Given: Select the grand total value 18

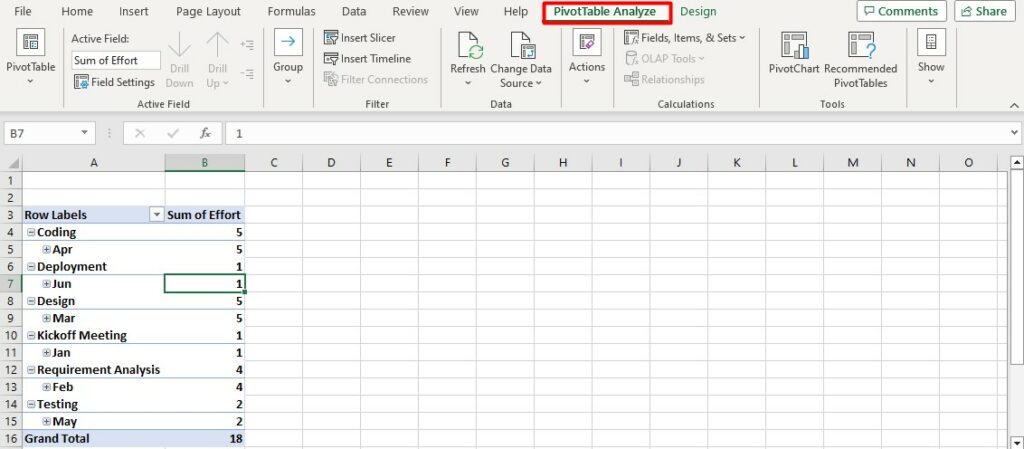Looking at the screenshot, I should [204, 439].
